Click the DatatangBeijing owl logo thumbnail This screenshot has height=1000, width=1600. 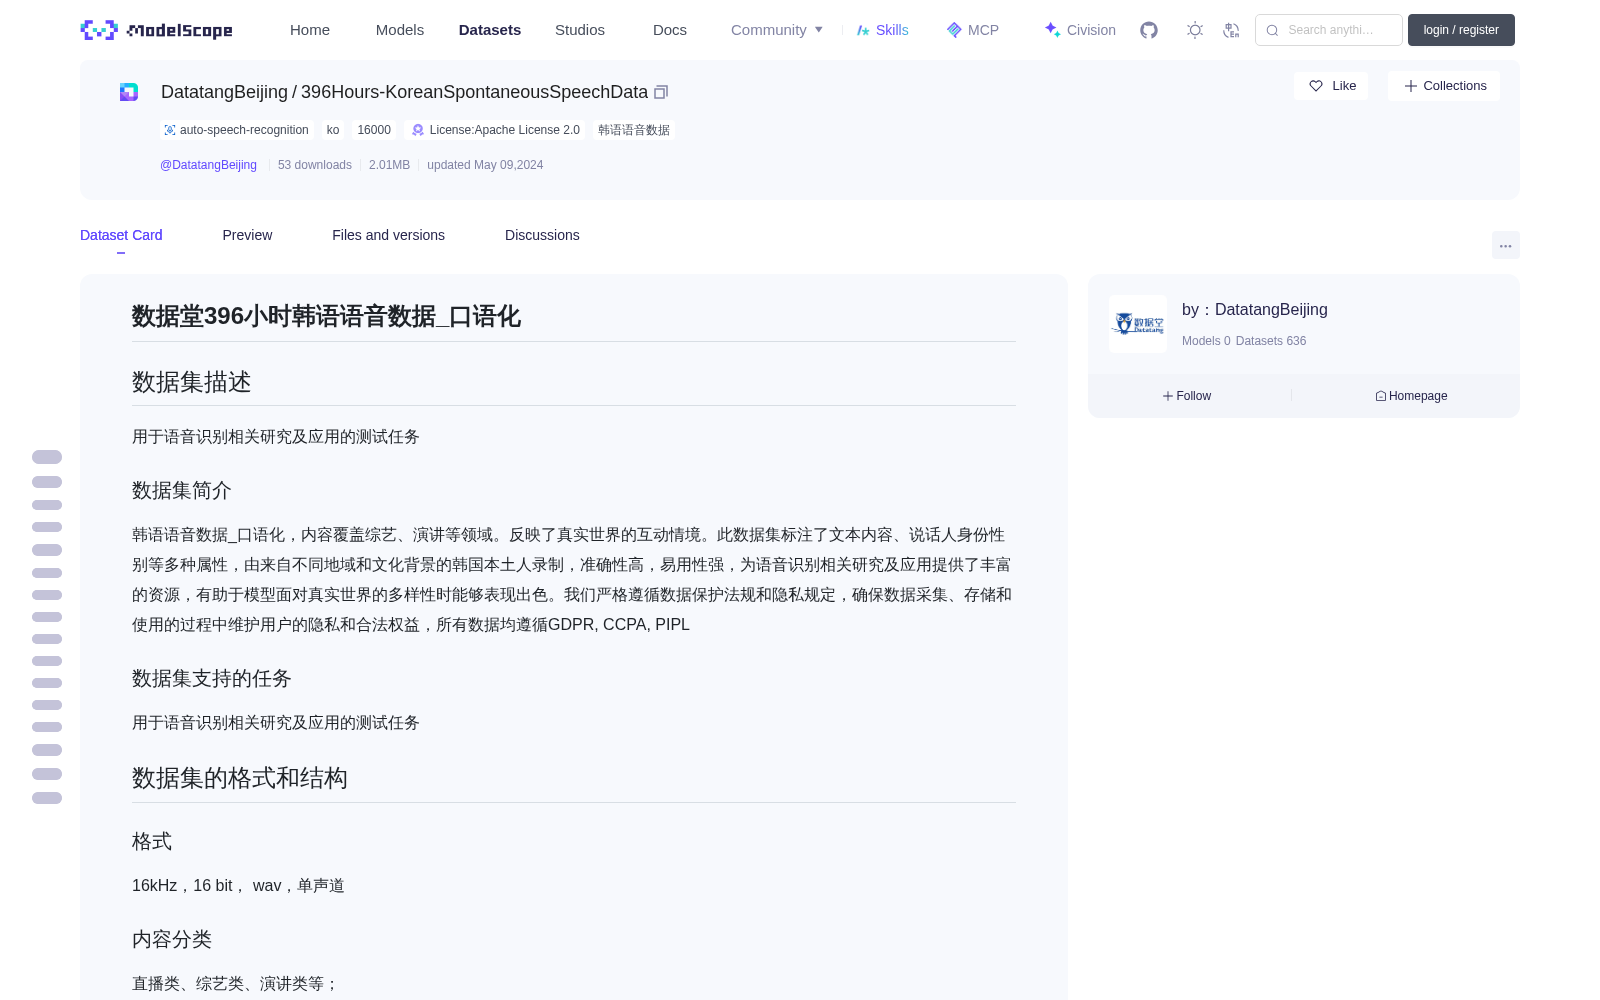point(1138,324)
